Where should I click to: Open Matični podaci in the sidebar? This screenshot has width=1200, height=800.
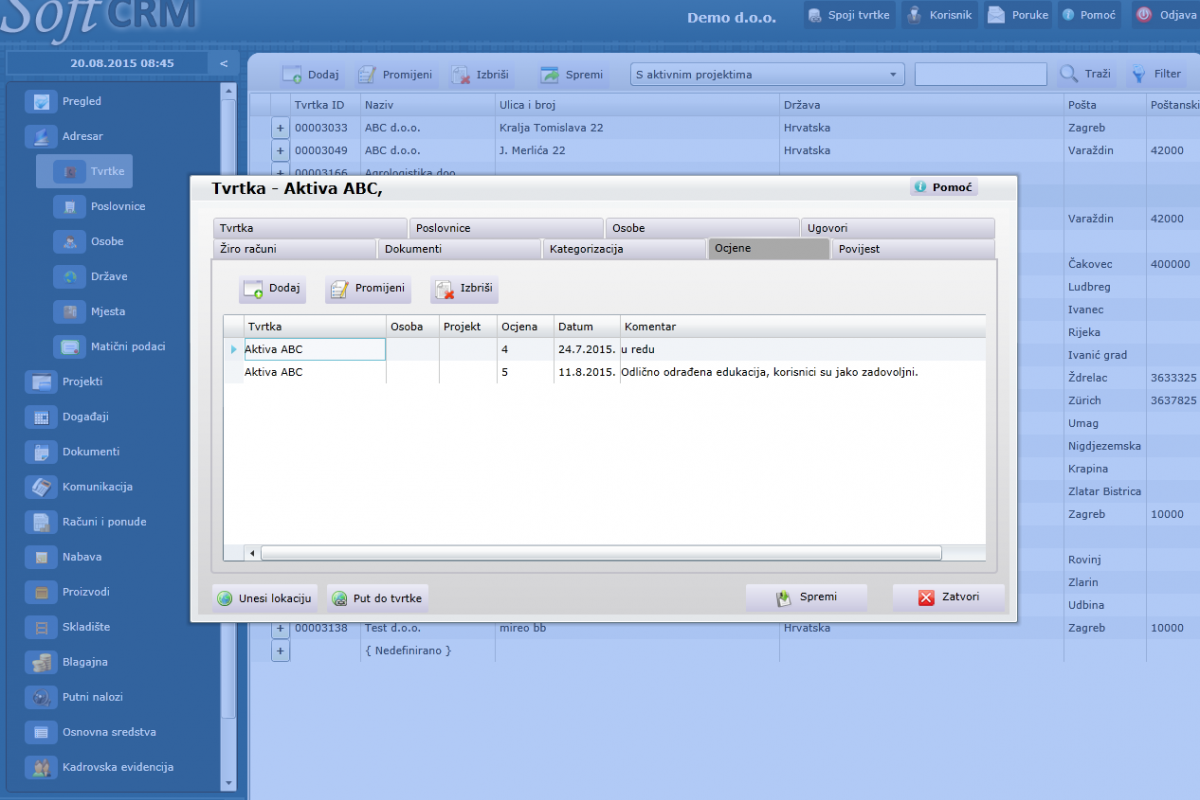(110, 346)
